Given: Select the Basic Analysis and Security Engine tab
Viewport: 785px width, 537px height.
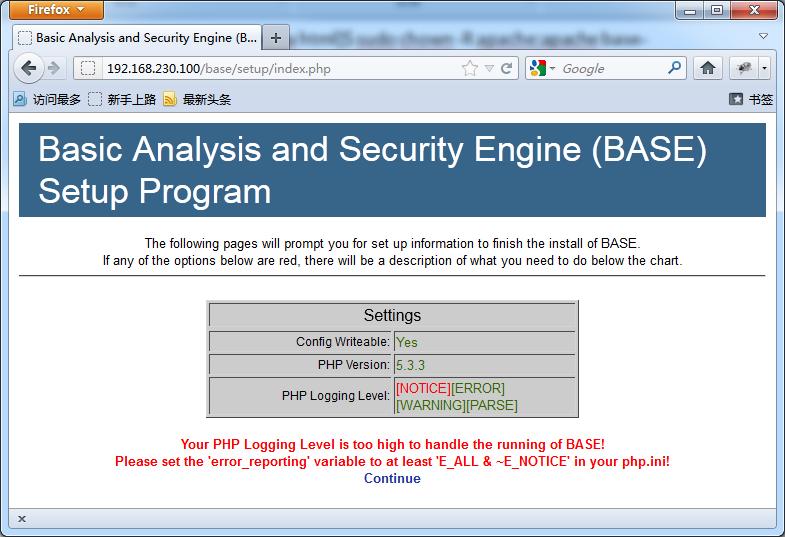Looking at the screenshot, I should (136, 38).
